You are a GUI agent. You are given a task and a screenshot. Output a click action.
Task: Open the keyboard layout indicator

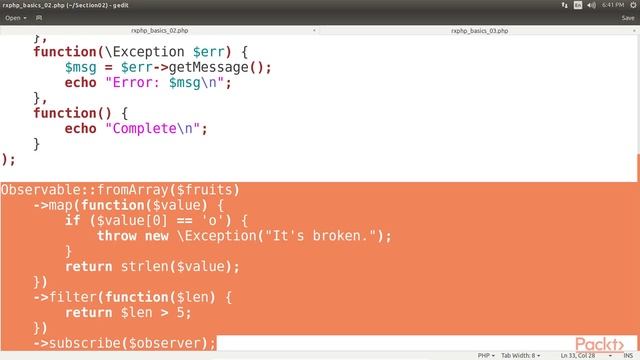point(578,5)
